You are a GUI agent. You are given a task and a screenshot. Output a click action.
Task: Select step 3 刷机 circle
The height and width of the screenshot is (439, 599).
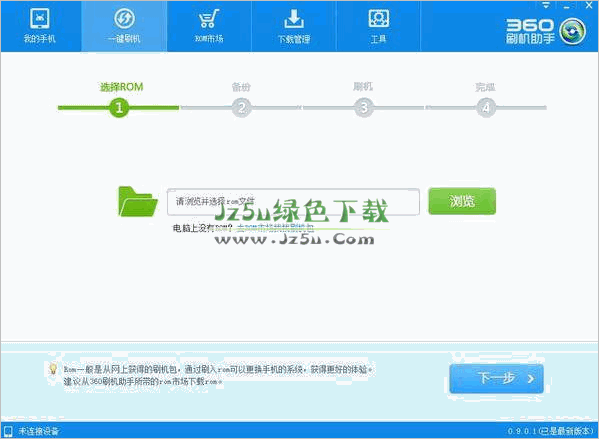pos(364,108)
